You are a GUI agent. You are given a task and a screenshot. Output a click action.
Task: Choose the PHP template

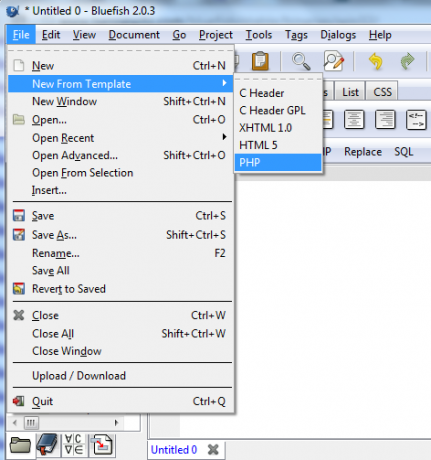(x=278, y=162)
